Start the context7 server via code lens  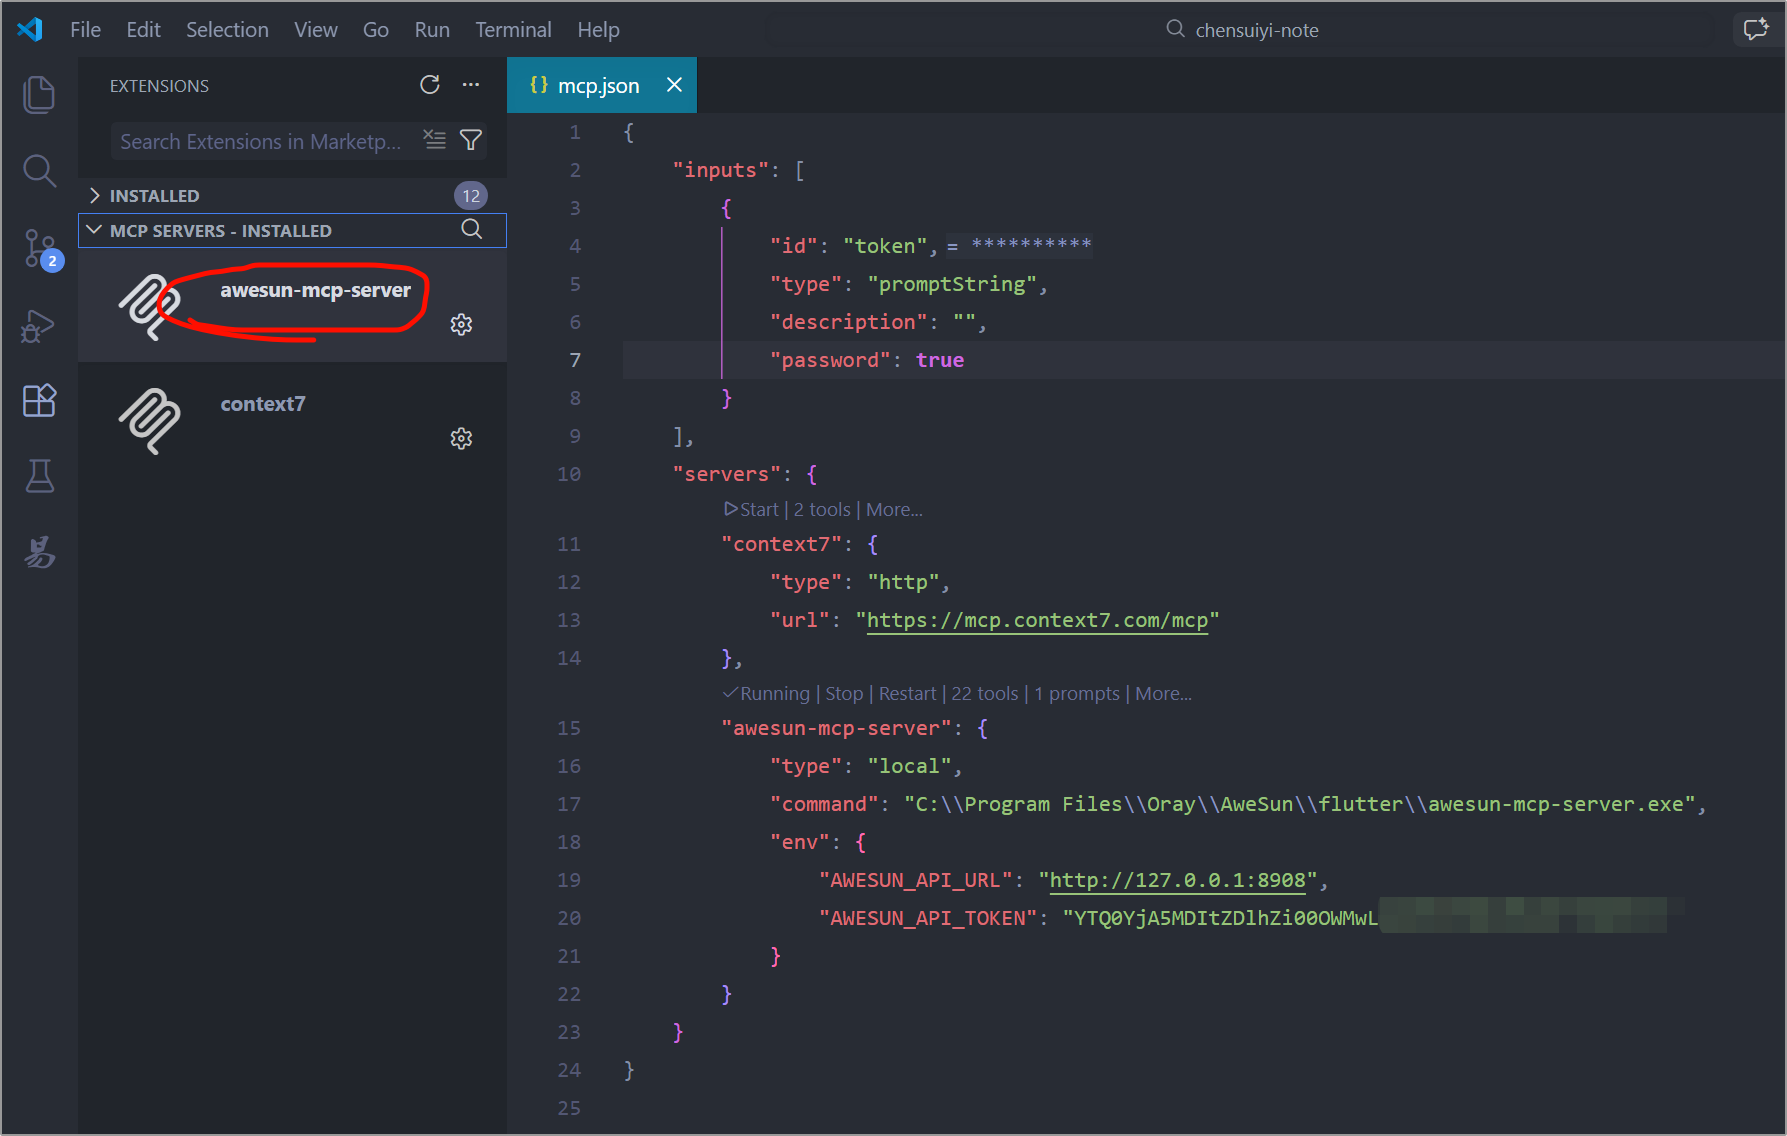(751, 509)
